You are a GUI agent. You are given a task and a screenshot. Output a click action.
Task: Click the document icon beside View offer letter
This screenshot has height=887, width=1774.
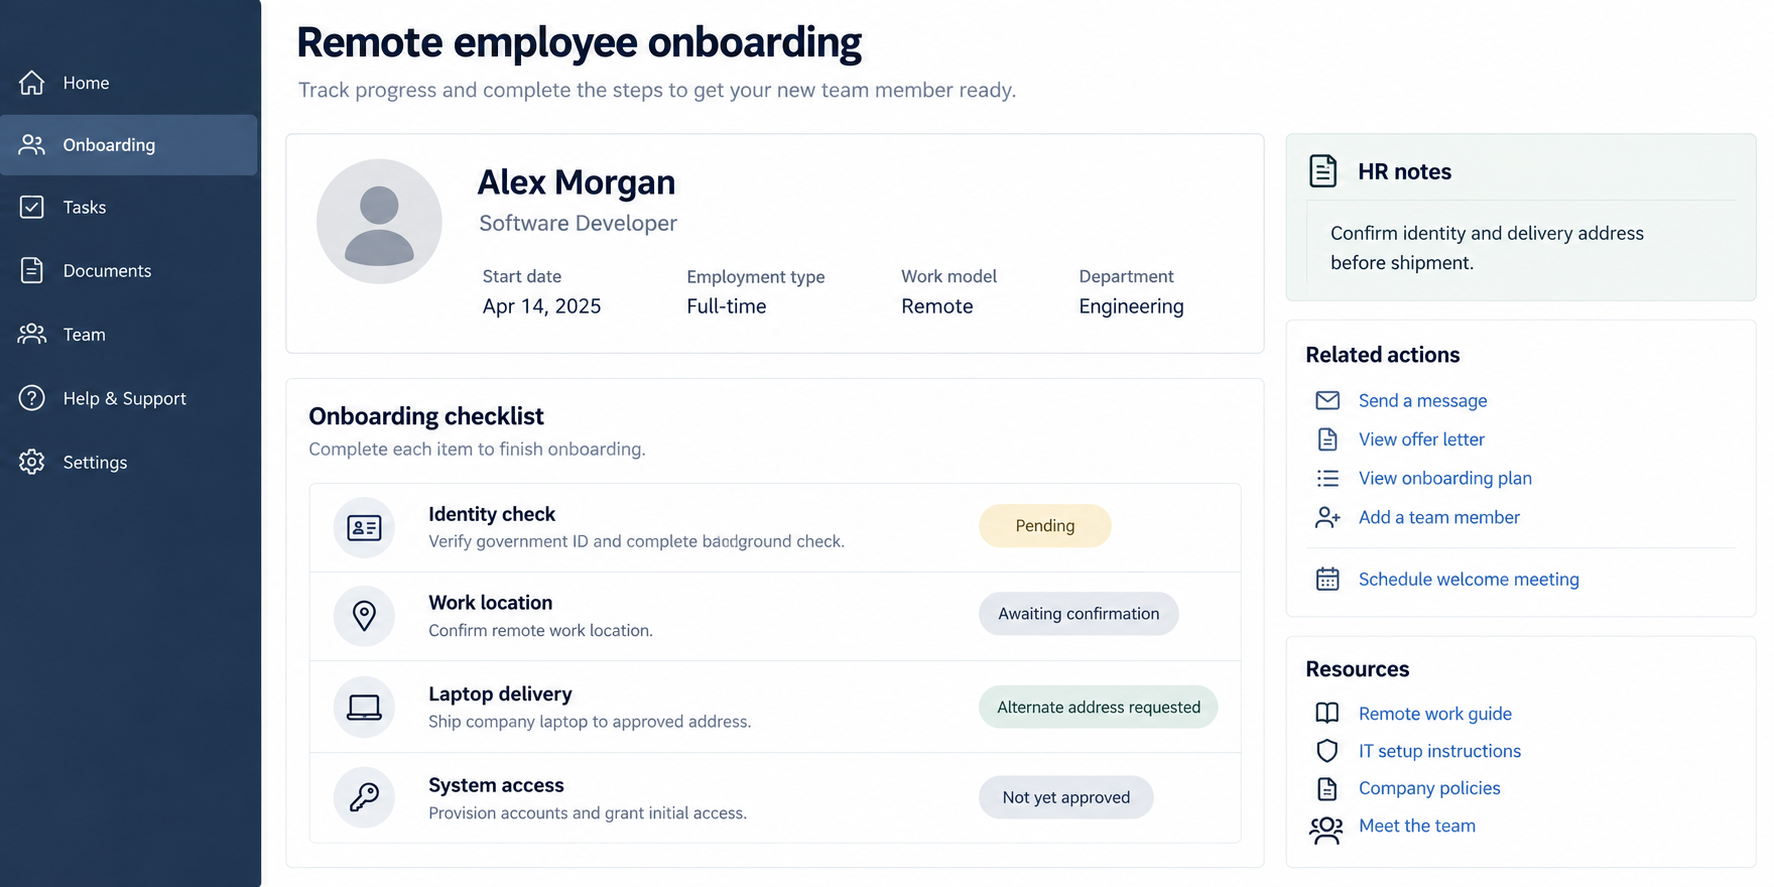(x=1327, y=439)
